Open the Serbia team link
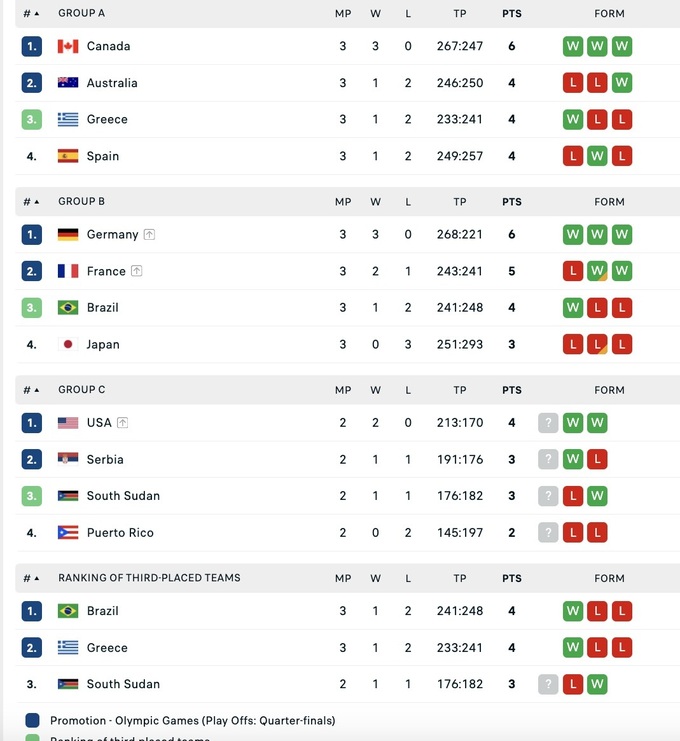 [105, 460]
